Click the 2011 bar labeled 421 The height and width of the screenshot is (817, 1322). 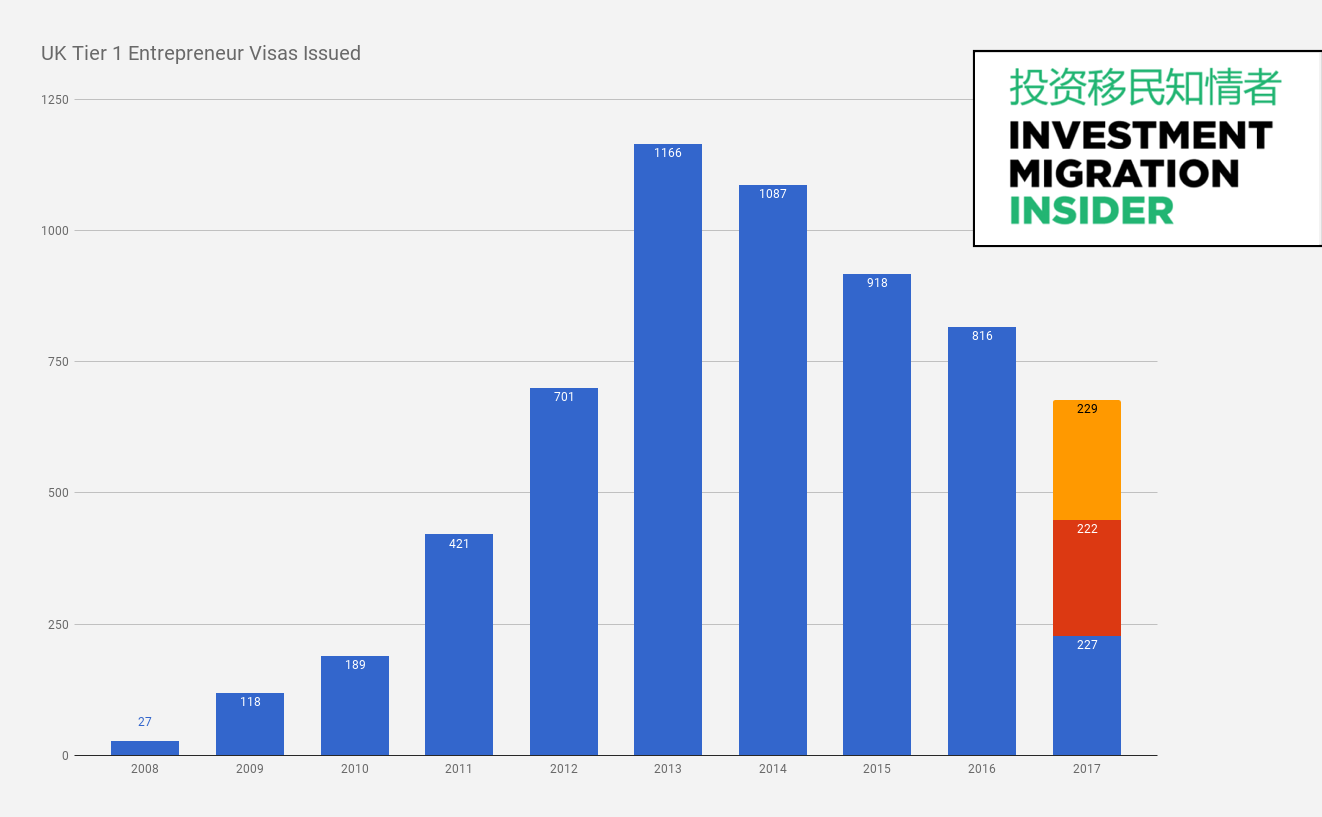tap(459, 645)
